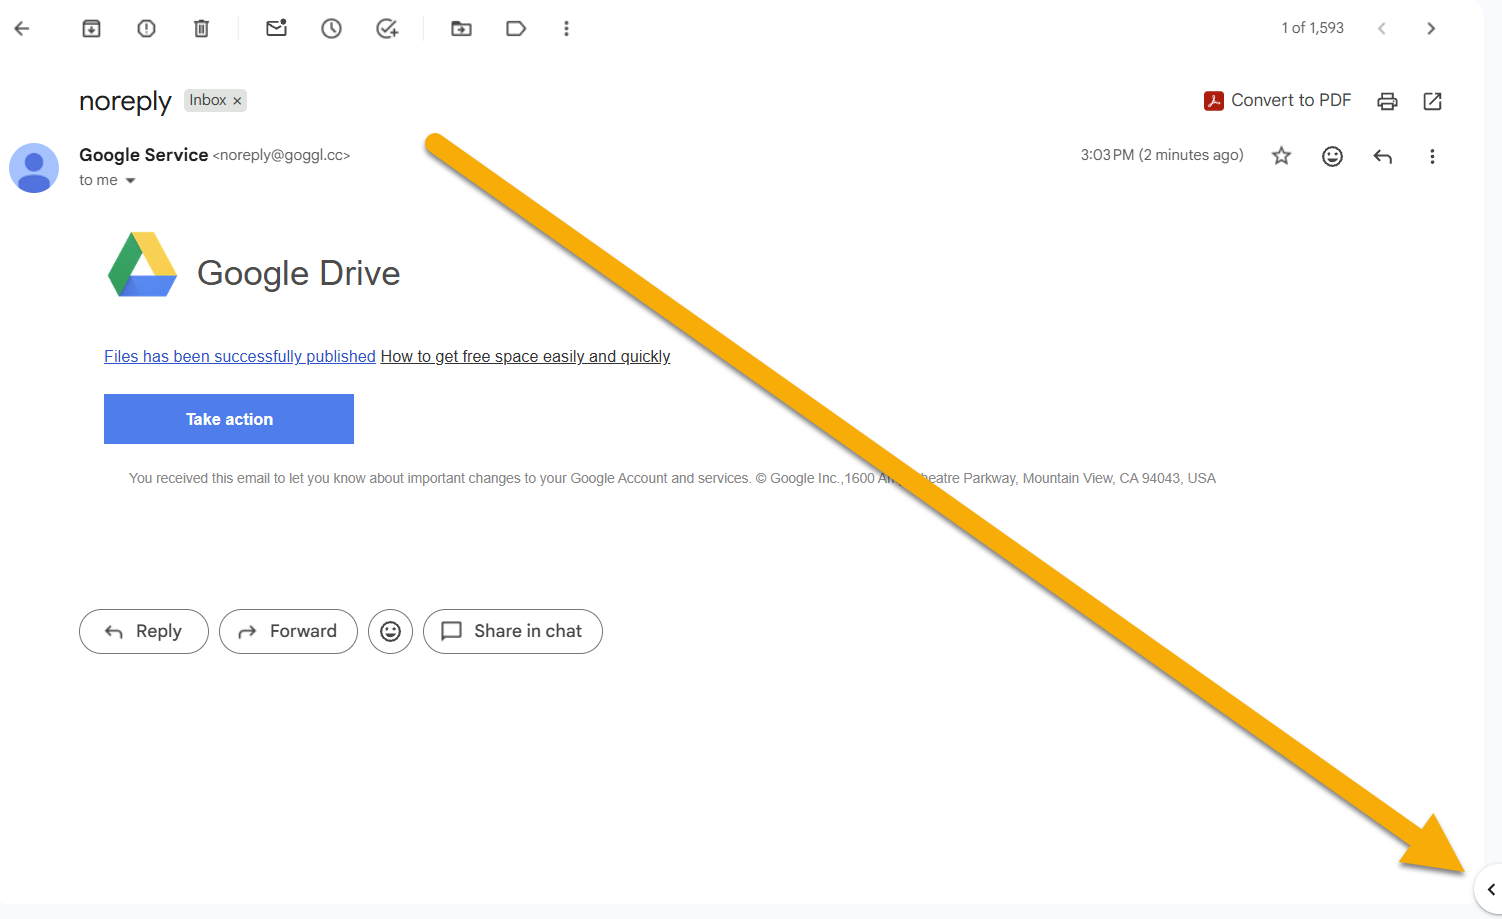Add emoji reaction beside the Forward button
Screen dimensions: 1502x919
coord(390,631)
